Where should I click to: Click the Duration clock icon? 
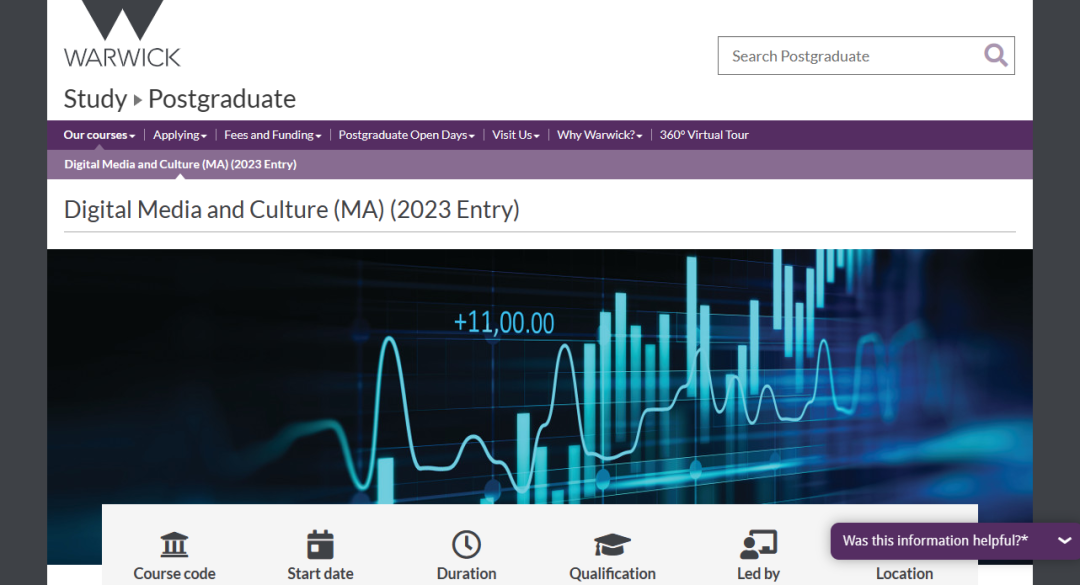point(466,545)
